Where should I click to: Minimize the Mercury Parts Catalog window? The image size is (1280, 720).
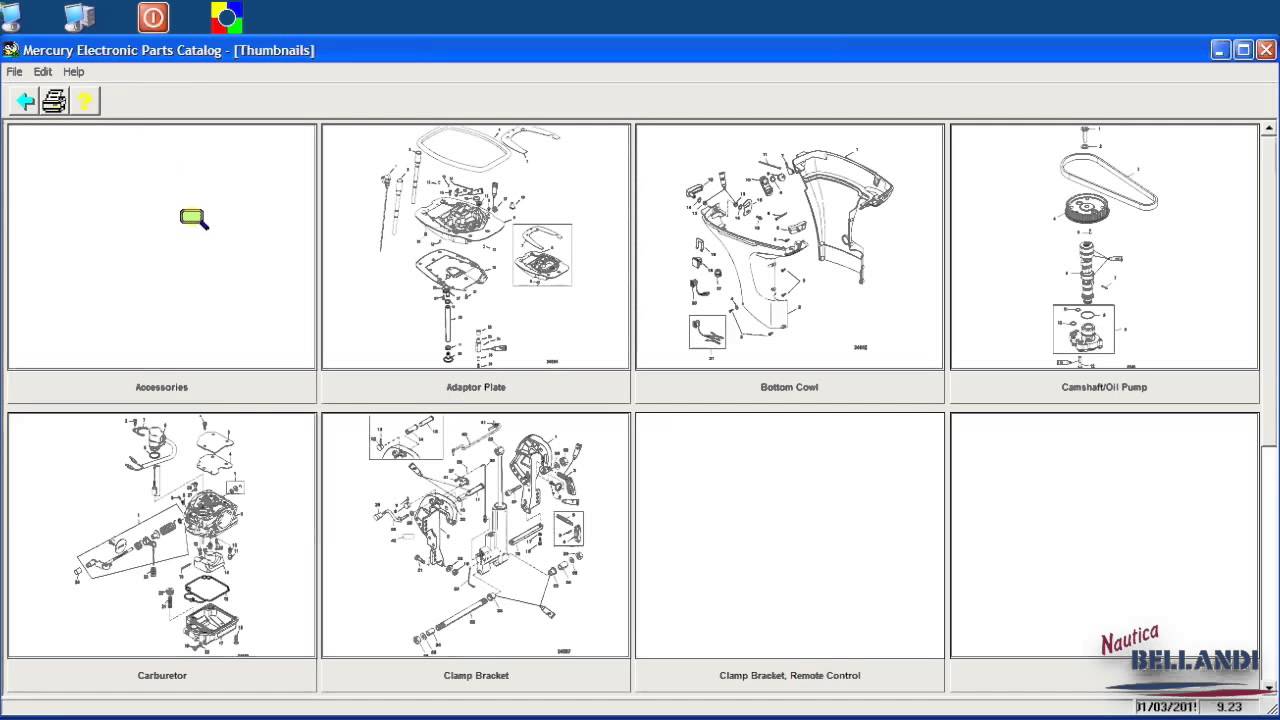1221,50
